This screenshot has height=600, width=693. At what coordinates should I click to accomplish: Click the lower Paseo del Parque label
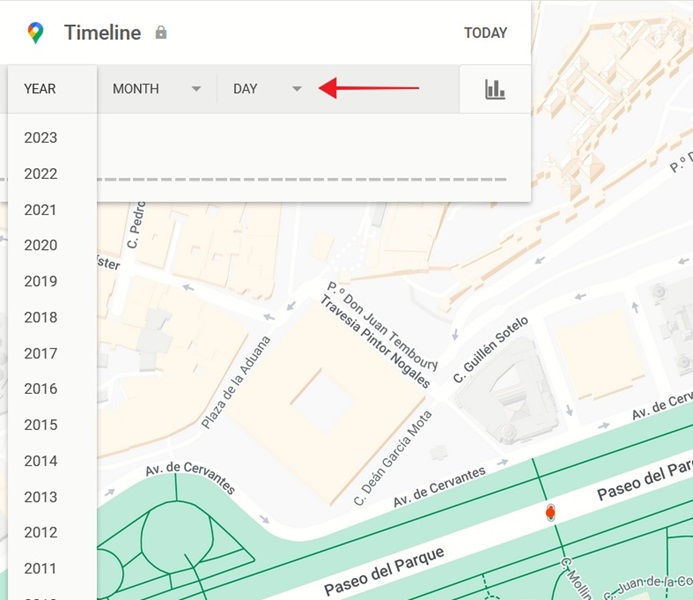pyautogui.click(x=384, y=571)
